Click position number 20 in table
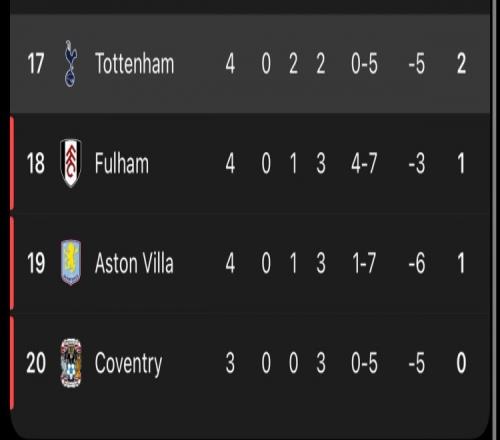Viewport: 500px width, 440px height. 36,363
